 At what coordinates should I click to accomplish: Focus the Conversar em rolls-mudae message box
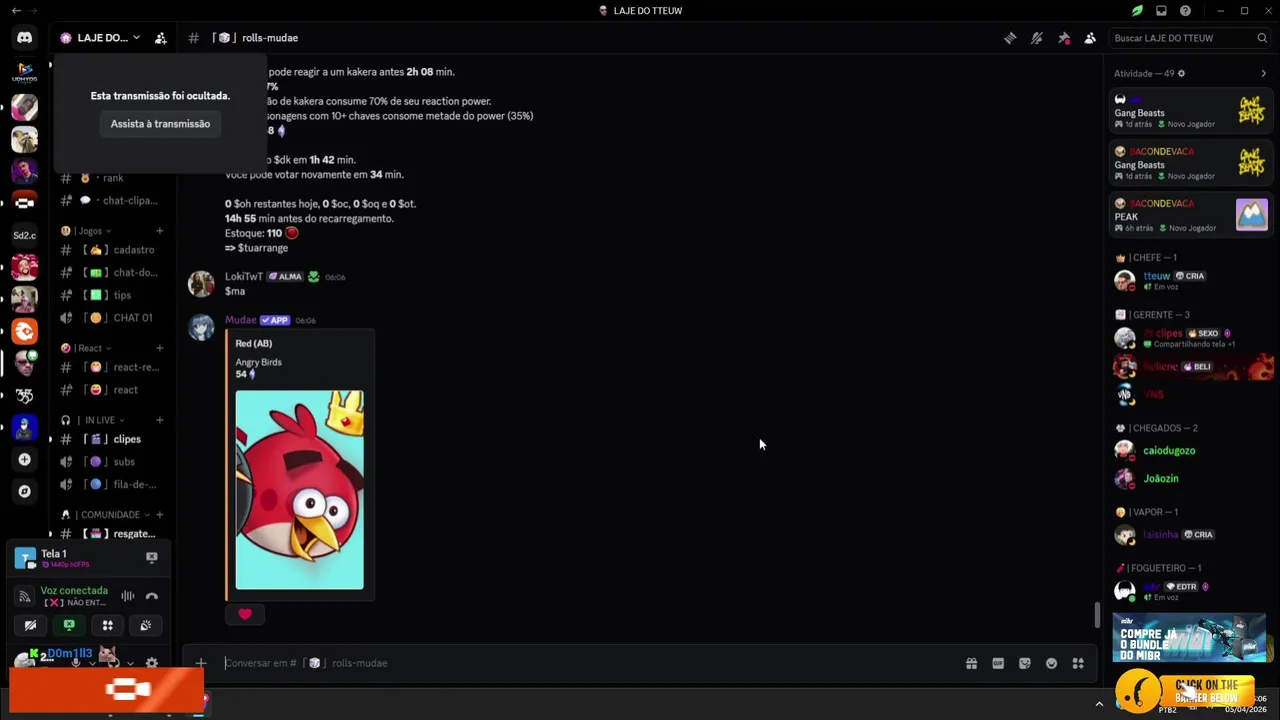[x=590, y=663]
